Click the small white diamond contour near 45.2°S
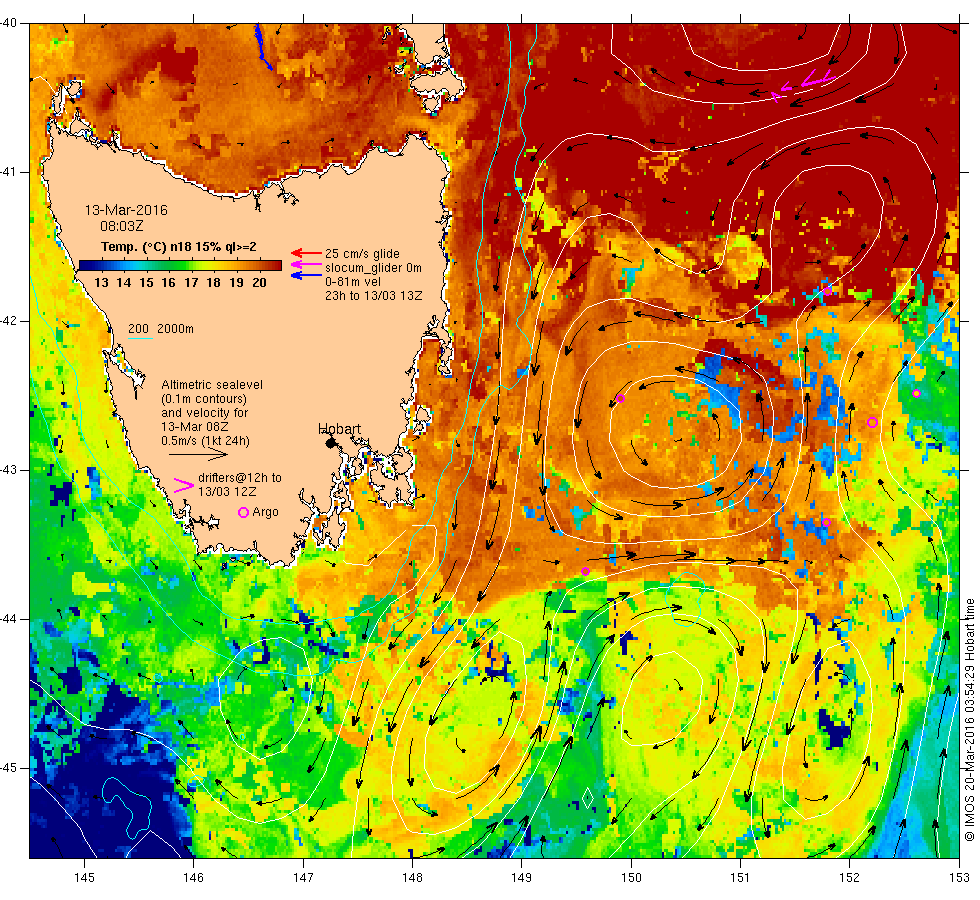Screen dimensions: 980x900 tap(588, 798)
